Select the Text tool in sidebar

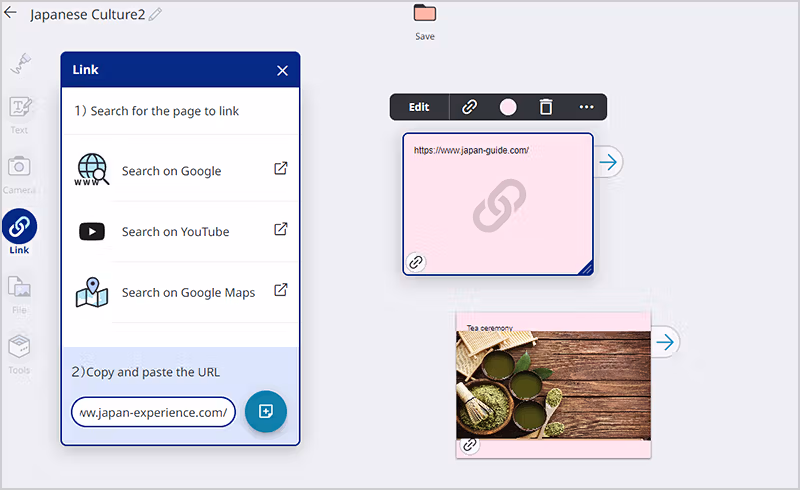[20, 110]
